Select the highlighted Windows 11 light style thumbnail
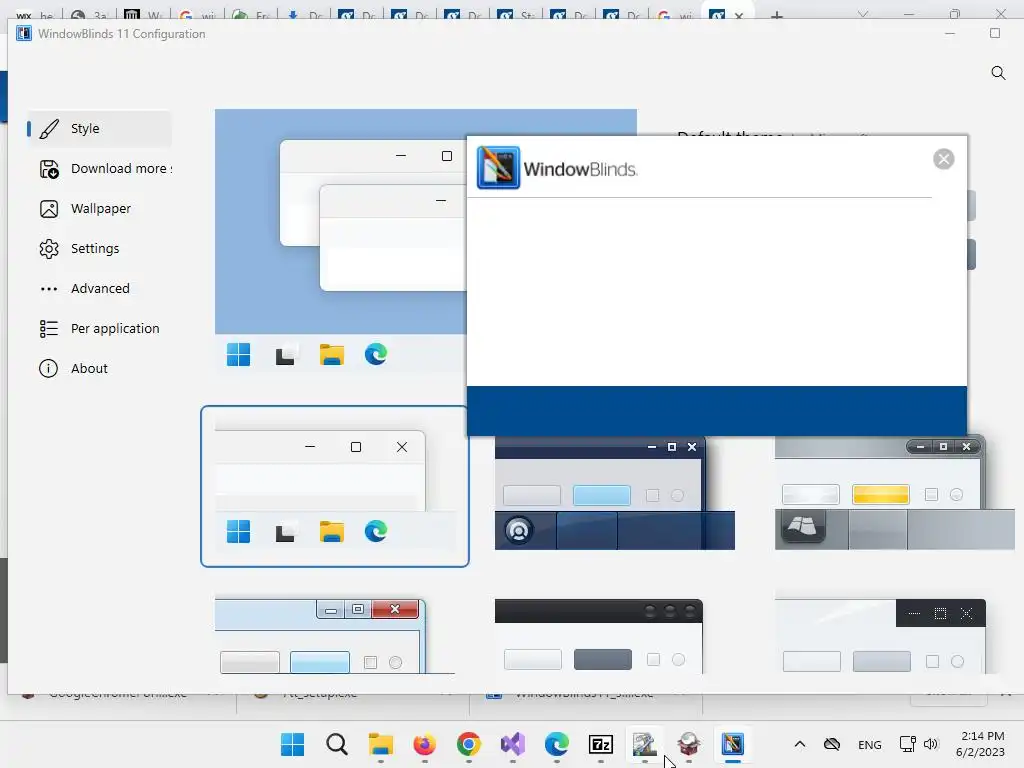Image resolution: width=1024 pixels, height=768 pixels. (x=335, y=487)
